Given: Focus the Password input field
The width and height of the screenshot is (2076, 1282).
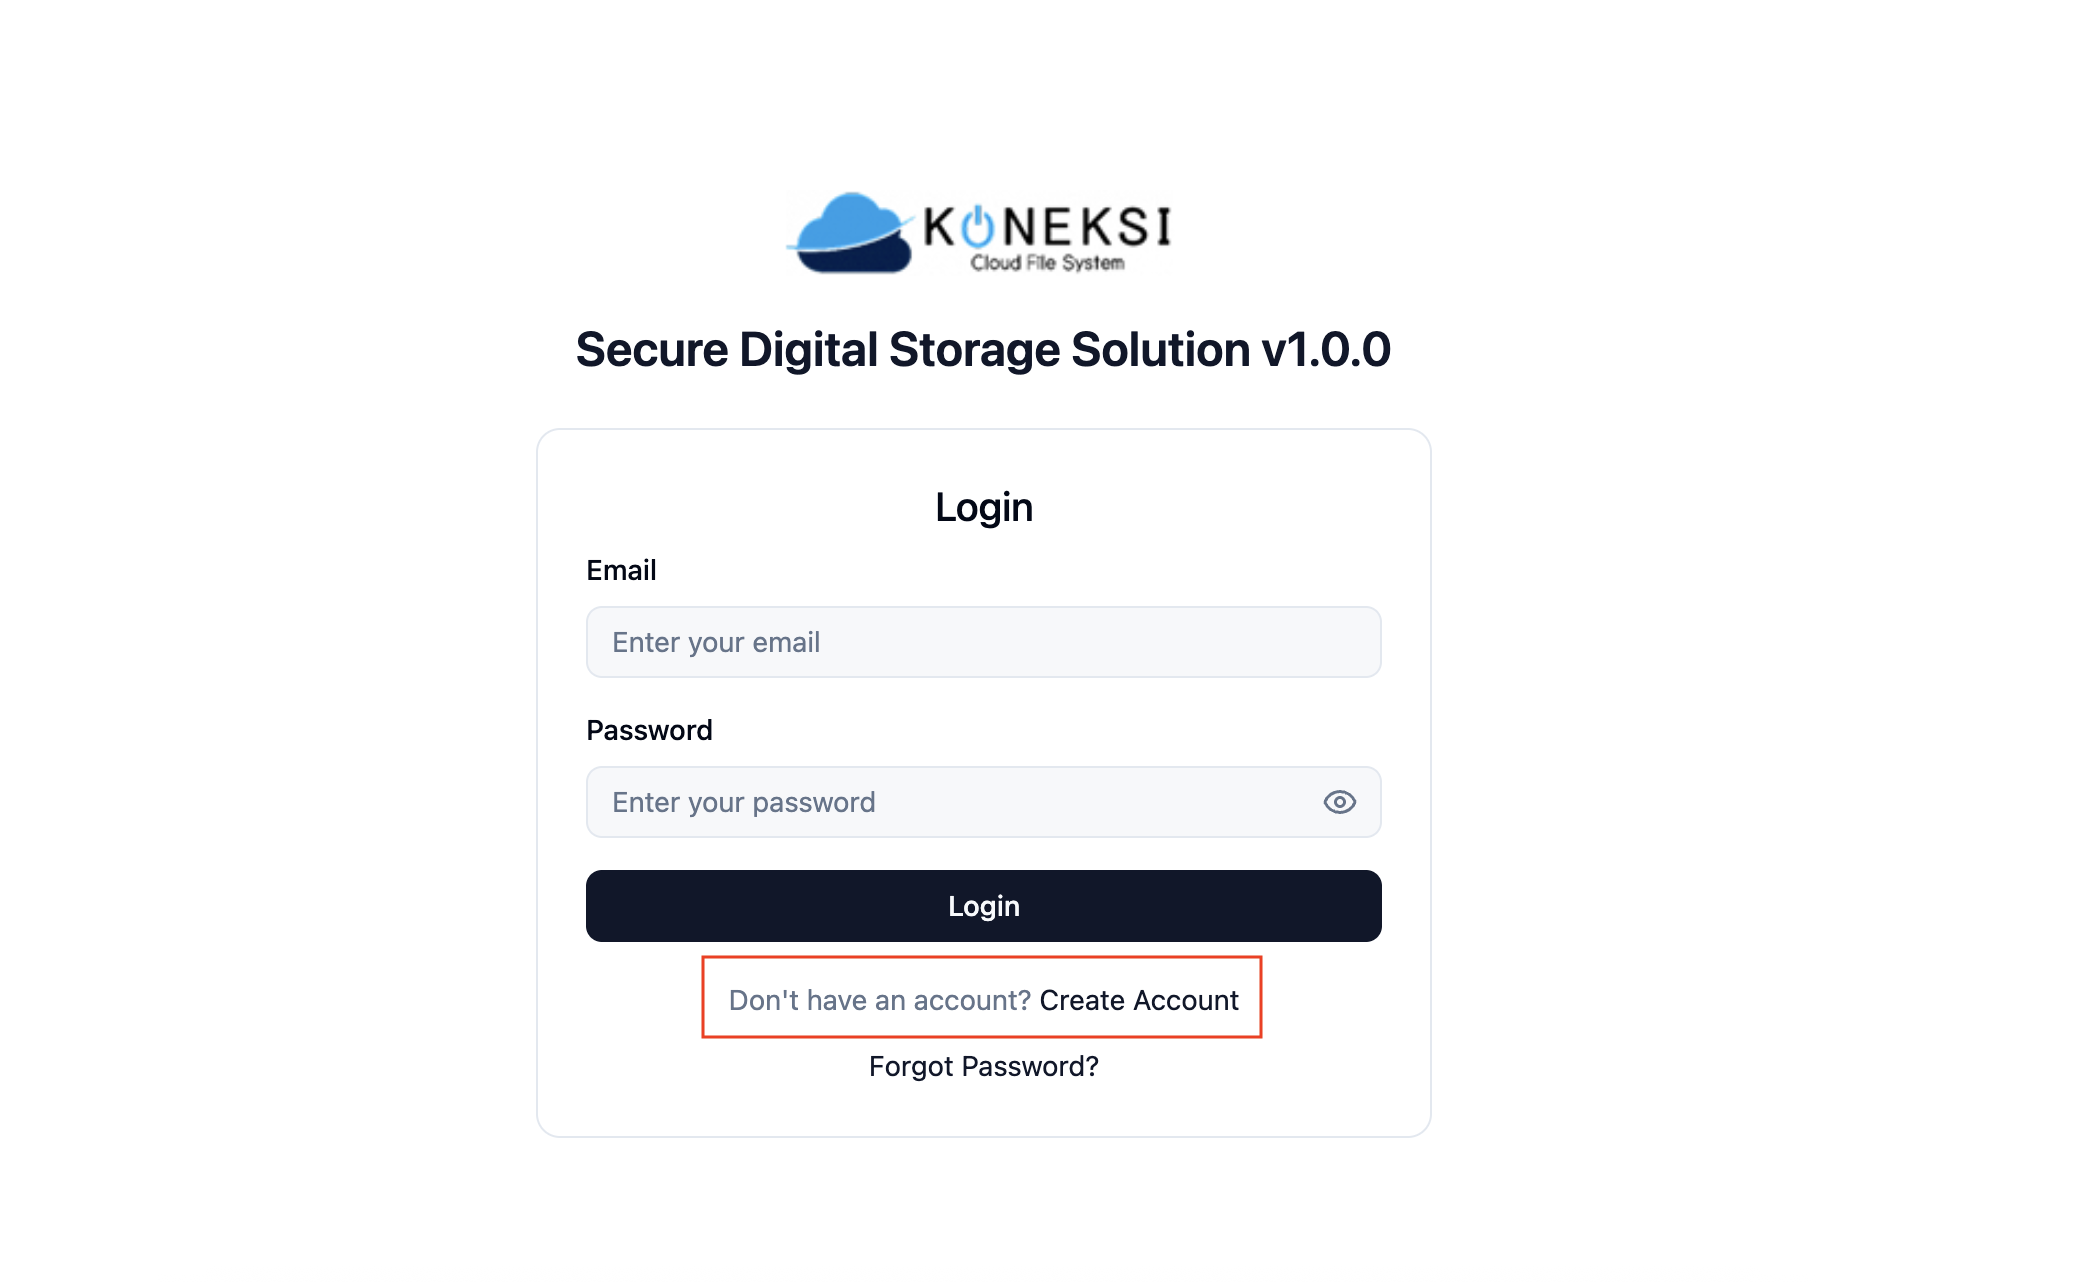Looking at the screenshot, I should tap(950, 802).
